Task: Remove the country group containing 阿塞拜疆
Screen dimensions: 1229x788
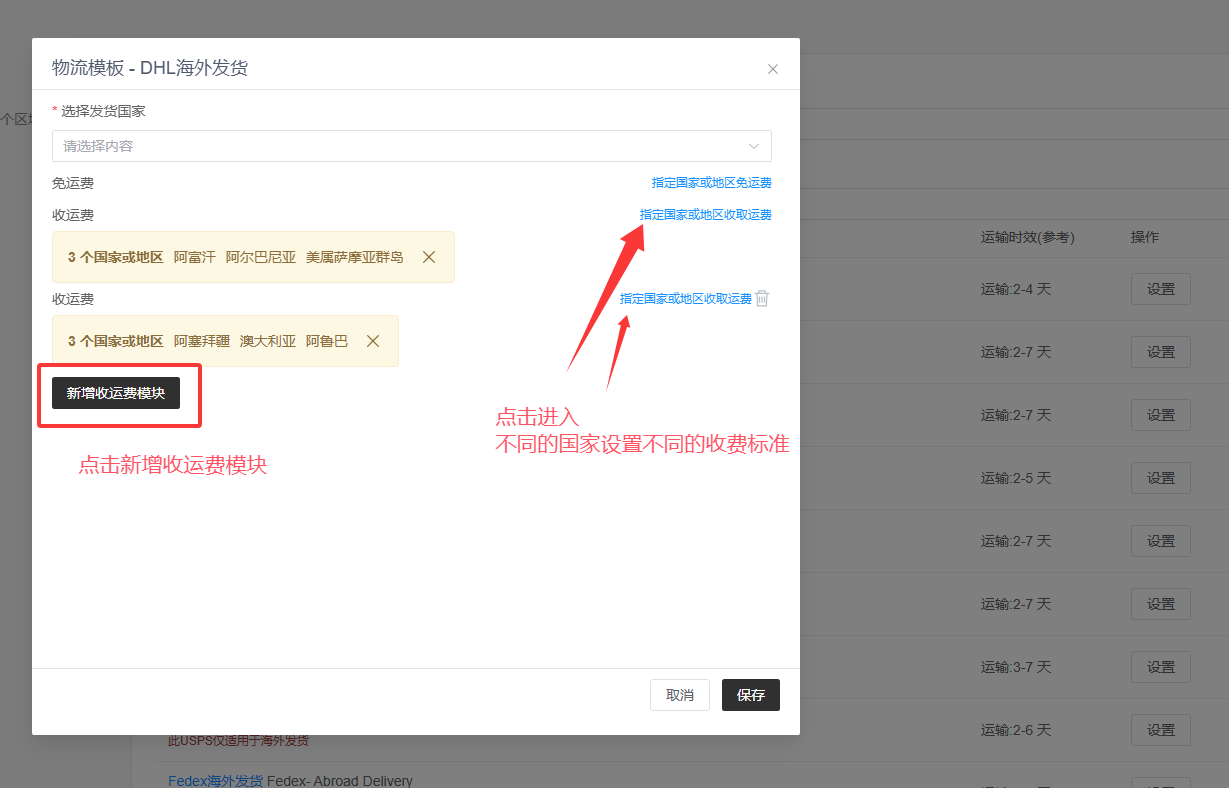Action: tap(373, 341)
